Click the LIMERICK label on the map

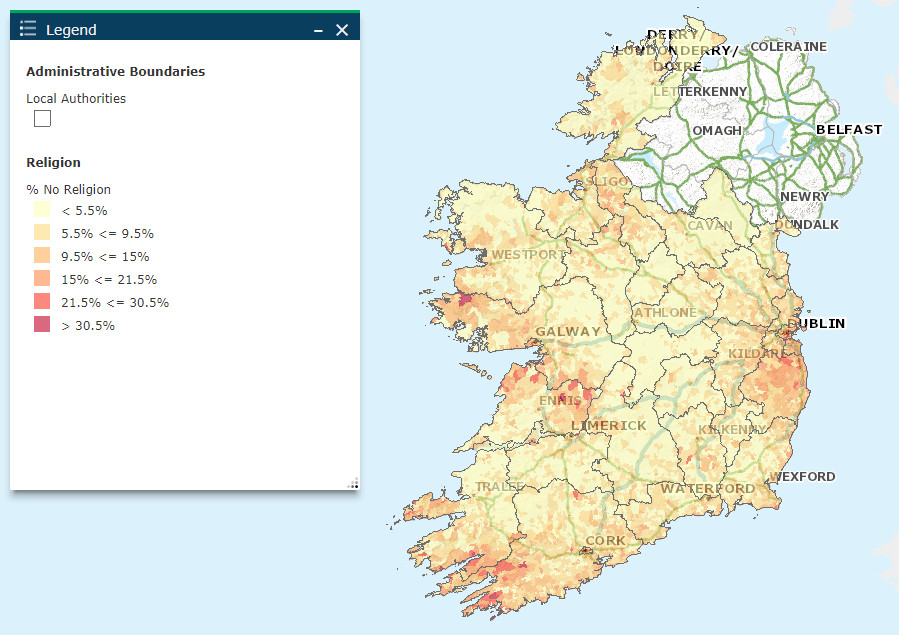(607, 425)
